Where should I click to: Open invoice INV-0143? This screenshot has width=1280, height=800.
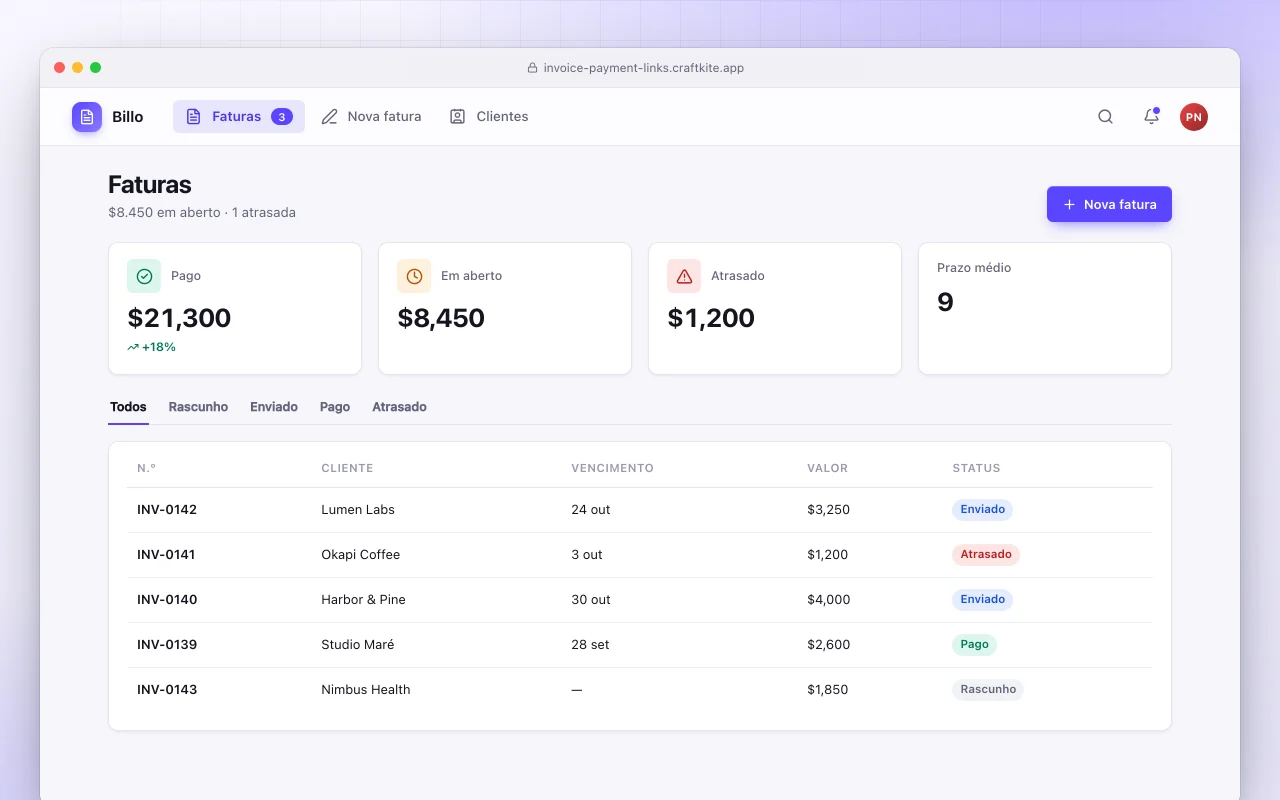coord(167,690)
